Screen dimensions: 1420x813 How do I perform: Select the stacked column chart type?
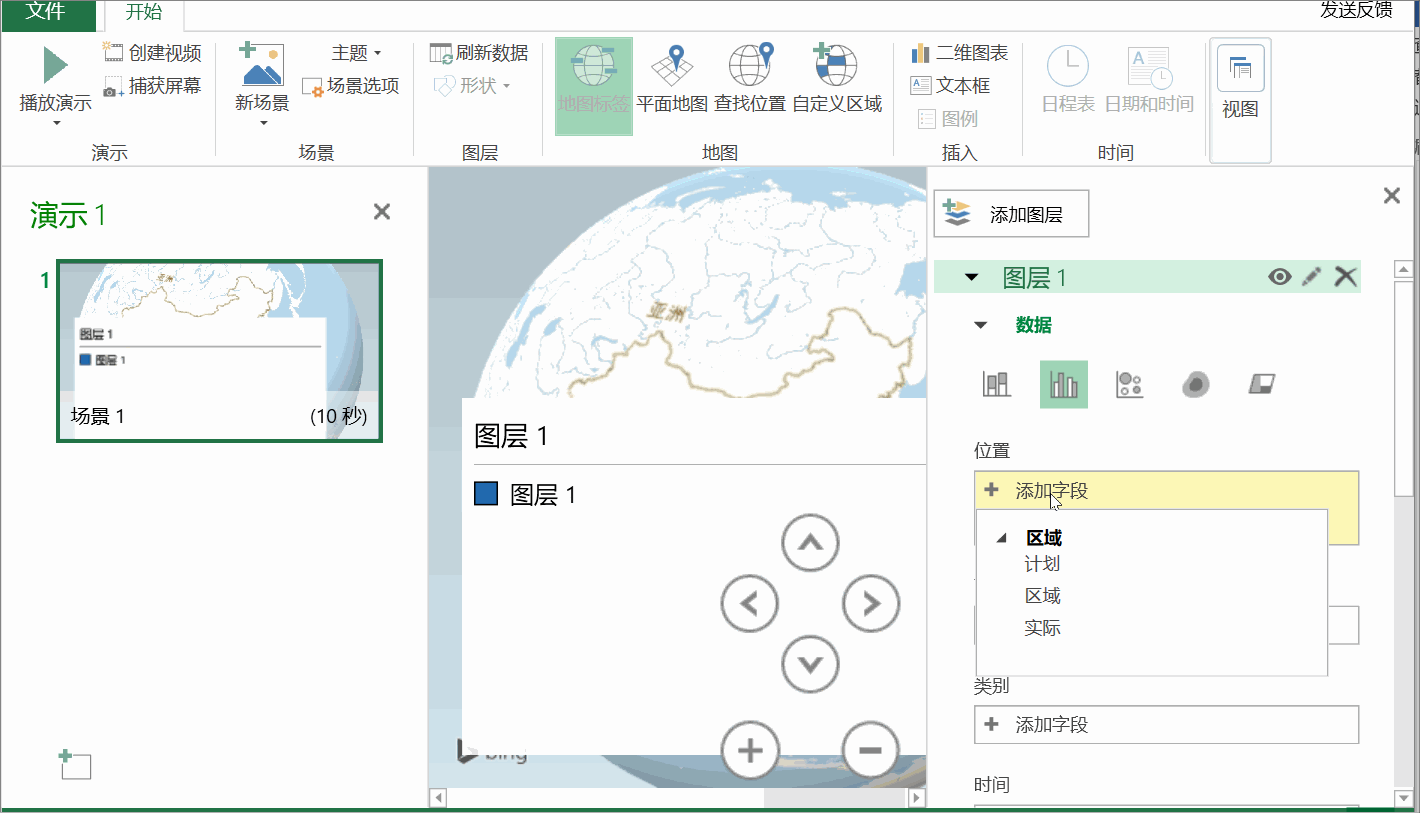[x=996, y=385]
